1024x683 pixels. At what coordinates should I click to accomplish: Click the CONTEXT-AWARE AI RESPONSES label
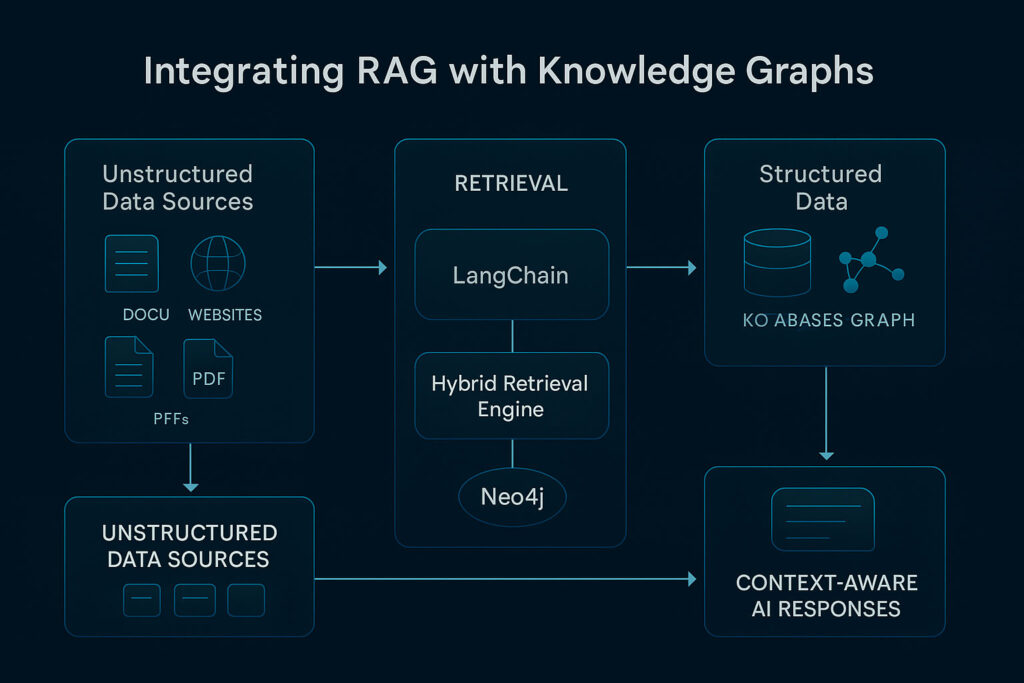click(826, 596)
